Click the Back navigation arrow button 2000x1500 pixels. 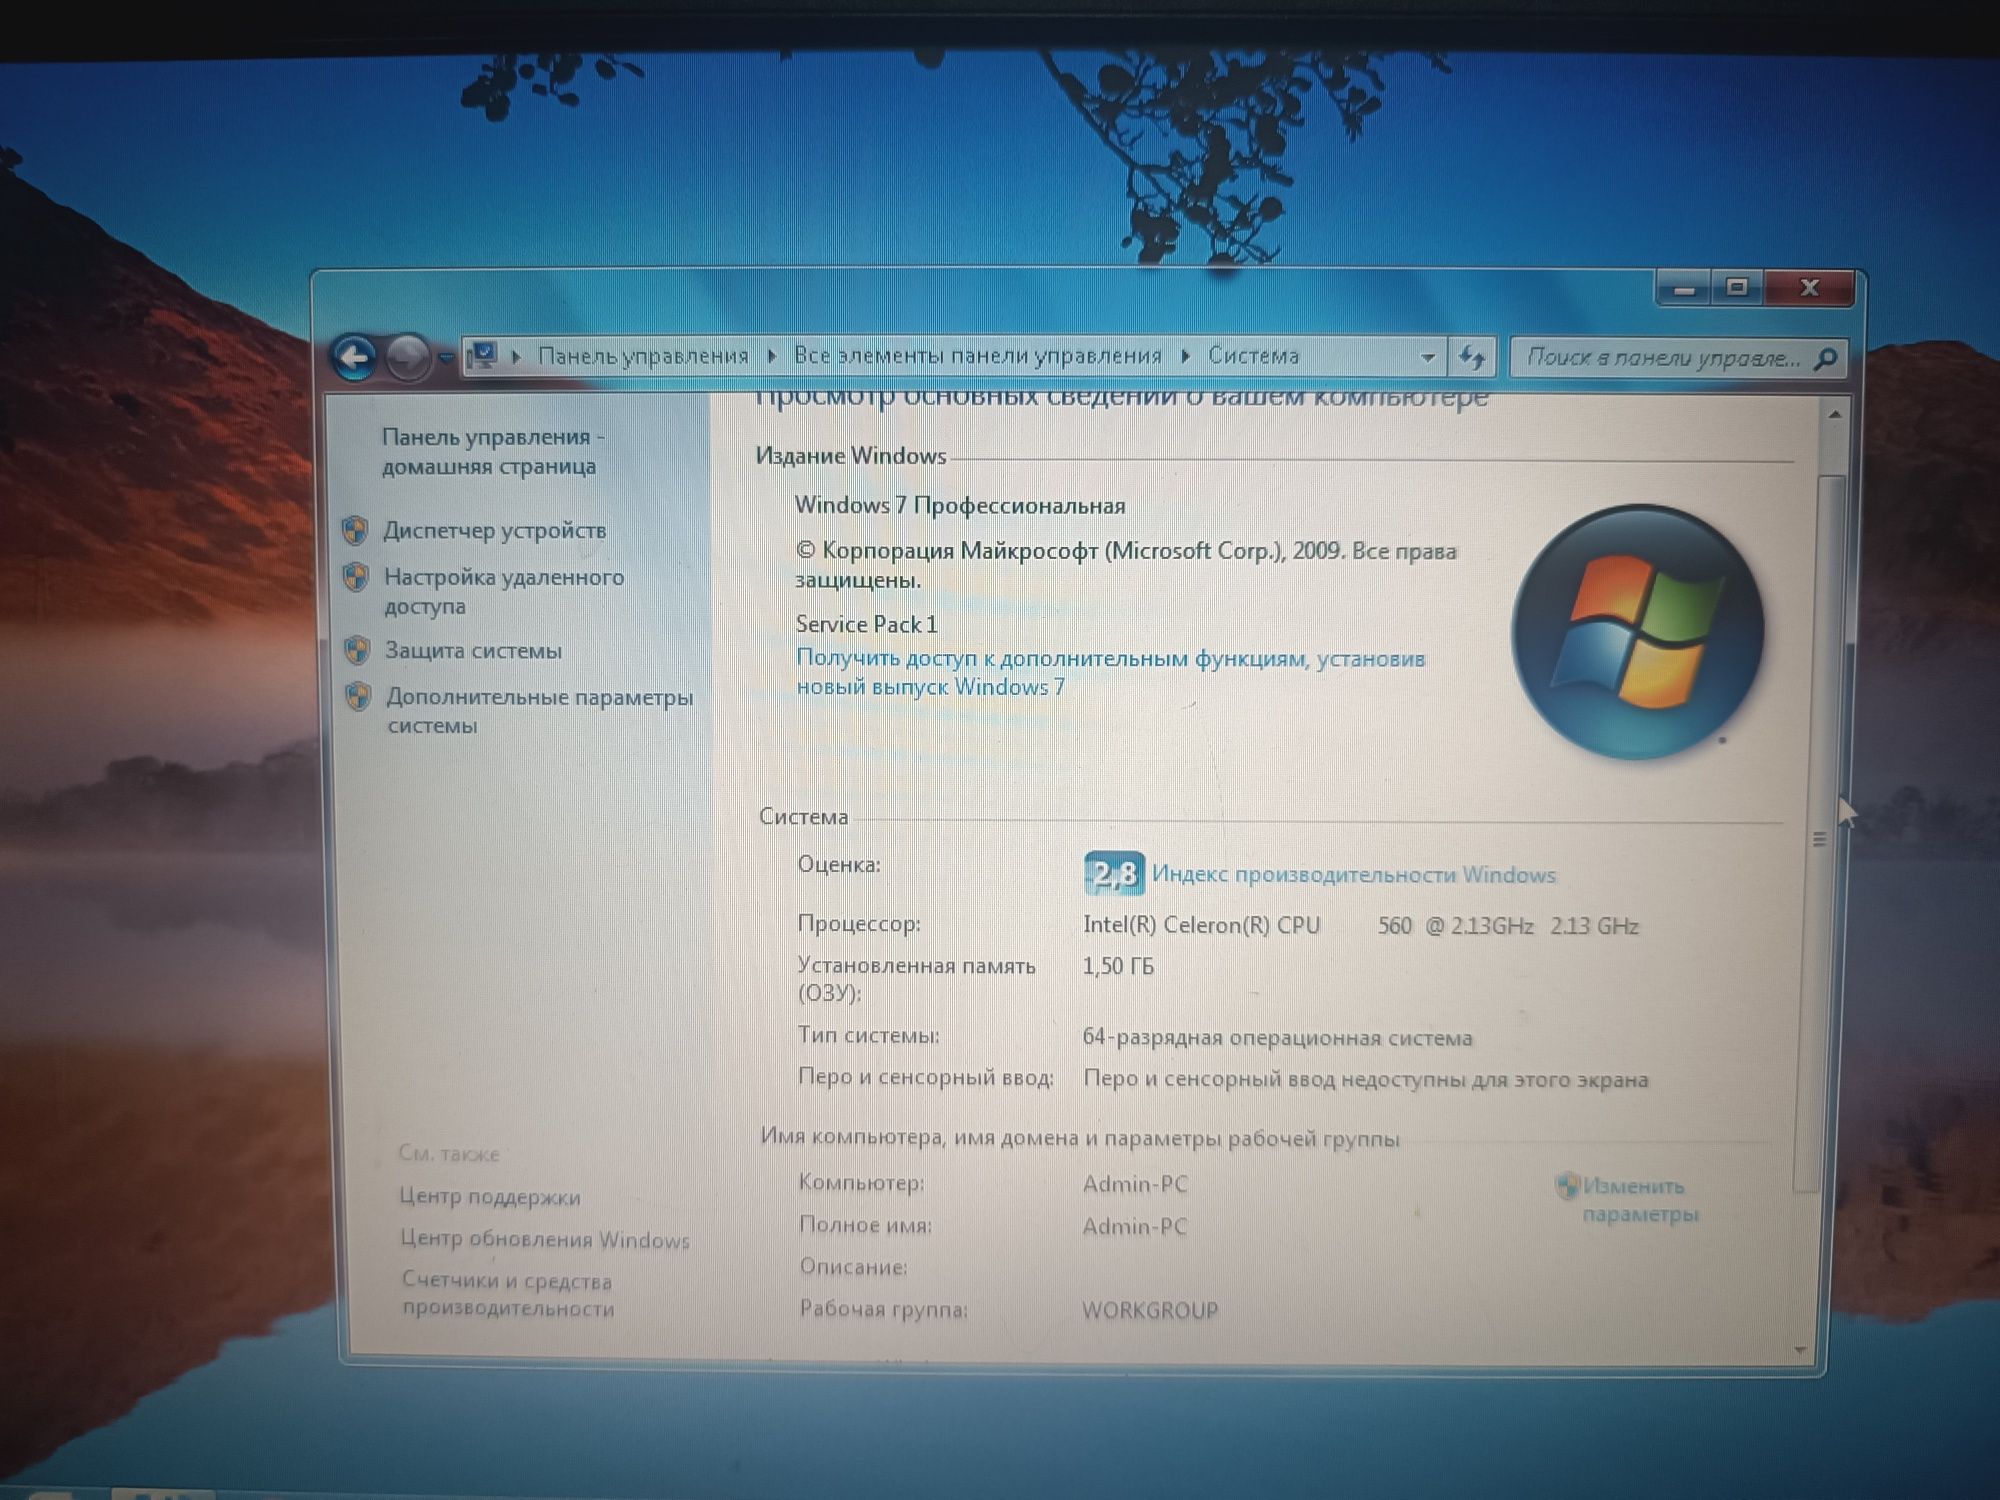[x=354, y=357]
